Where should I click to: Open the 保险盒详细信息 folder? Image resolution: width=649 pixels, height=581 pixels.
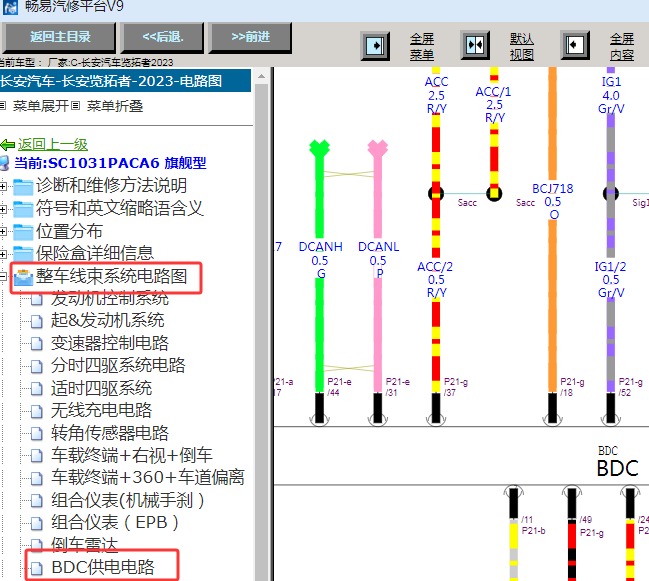(x=95, y=253)
